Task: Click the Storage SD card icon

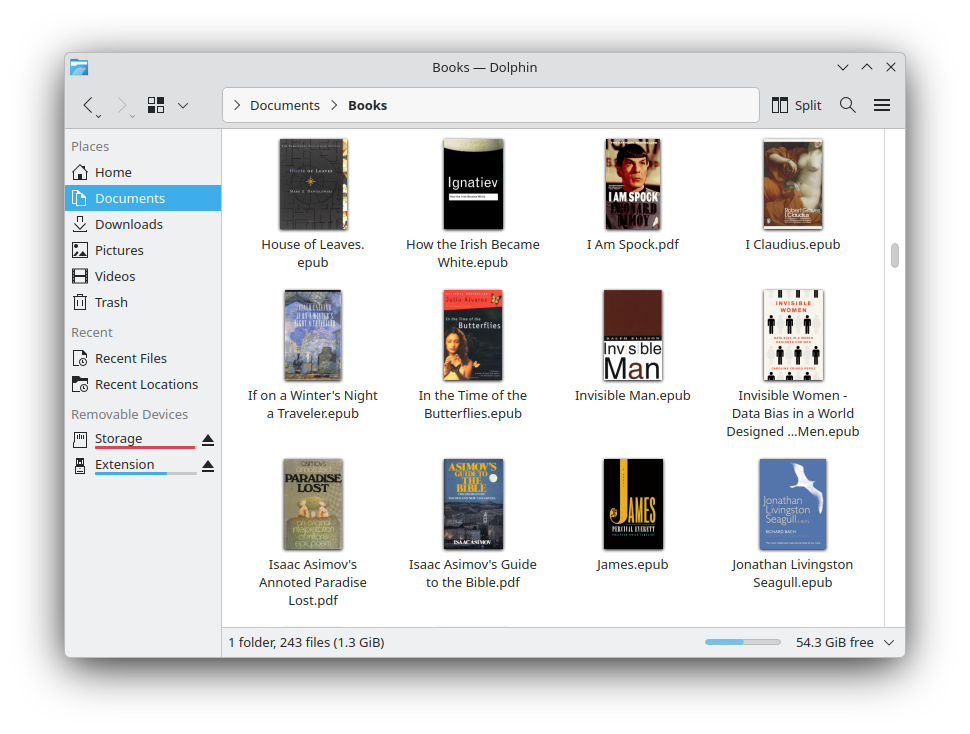Action: point(80,440)
